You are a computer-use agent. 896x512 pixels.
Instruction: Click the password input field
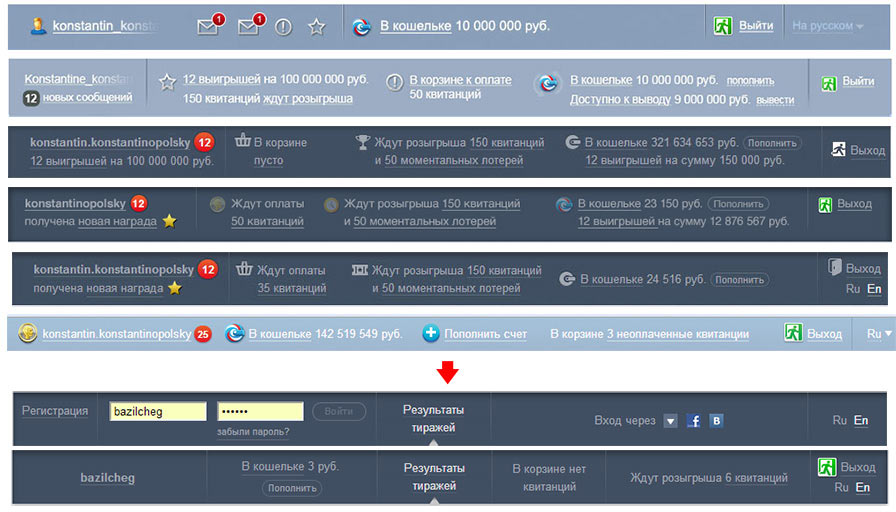click(x=261, y=411)
